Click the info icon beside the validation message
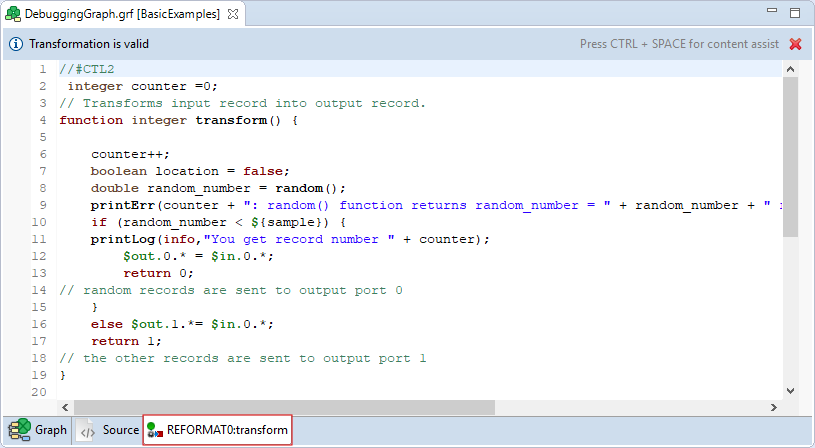The width and height of the screenshot is (815, 448). pos(16,44)
